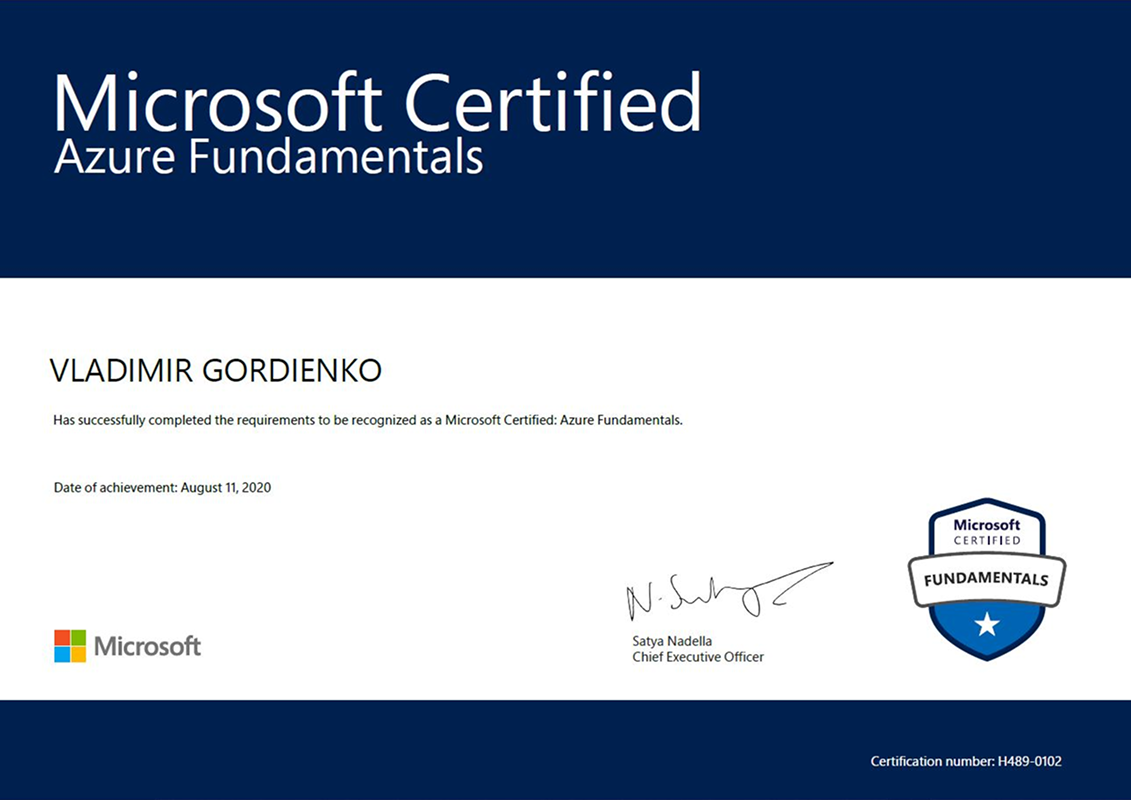Click the 'FUNDAMENTALS' banner on the badge

click(986, 579)
